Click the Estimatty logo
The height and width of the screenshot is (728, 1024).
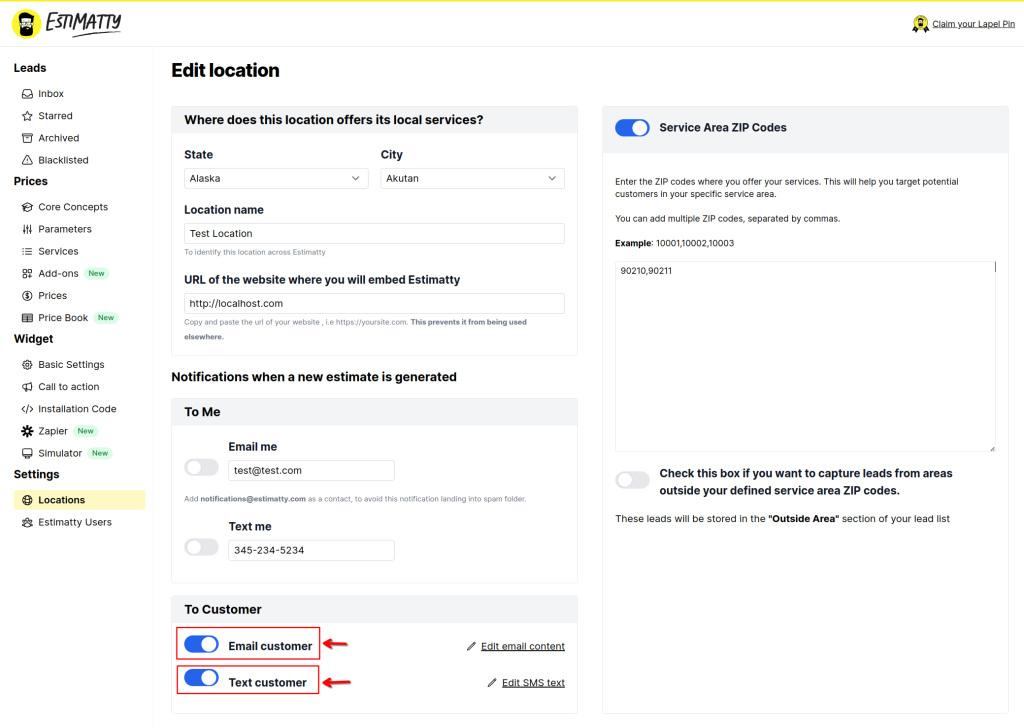tap(67, 24)
